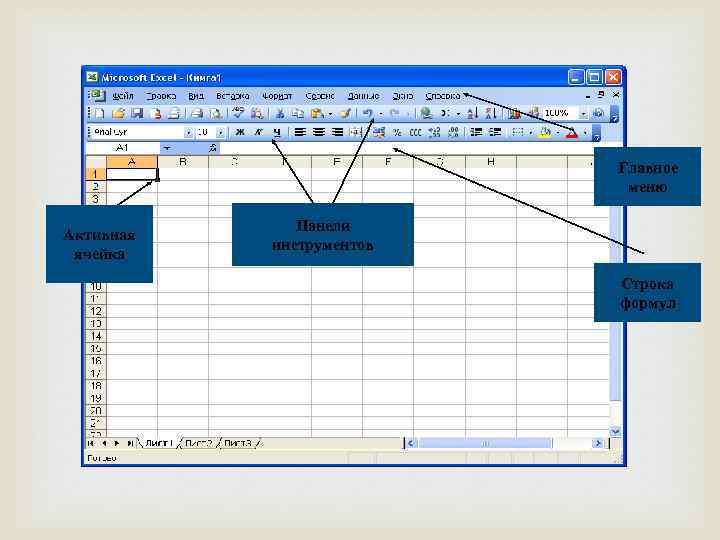Switch to the Лист3 sheet tab
The image size is (720, 540).
click(238, 443)
